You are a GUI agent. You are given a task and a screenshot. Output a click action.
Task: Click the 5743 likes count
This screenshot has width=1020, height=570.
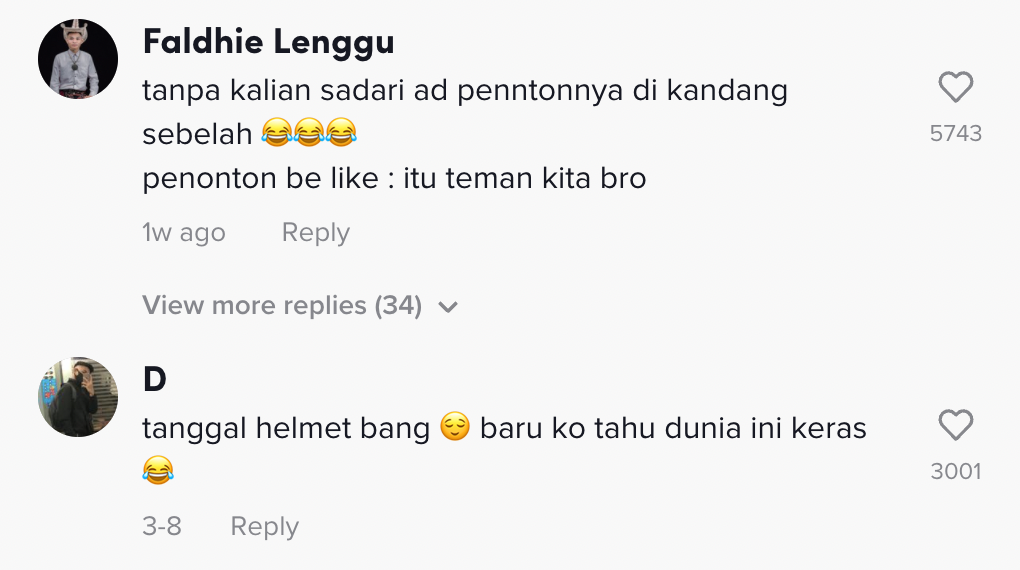pyautogui.click(x=956, y=133)
